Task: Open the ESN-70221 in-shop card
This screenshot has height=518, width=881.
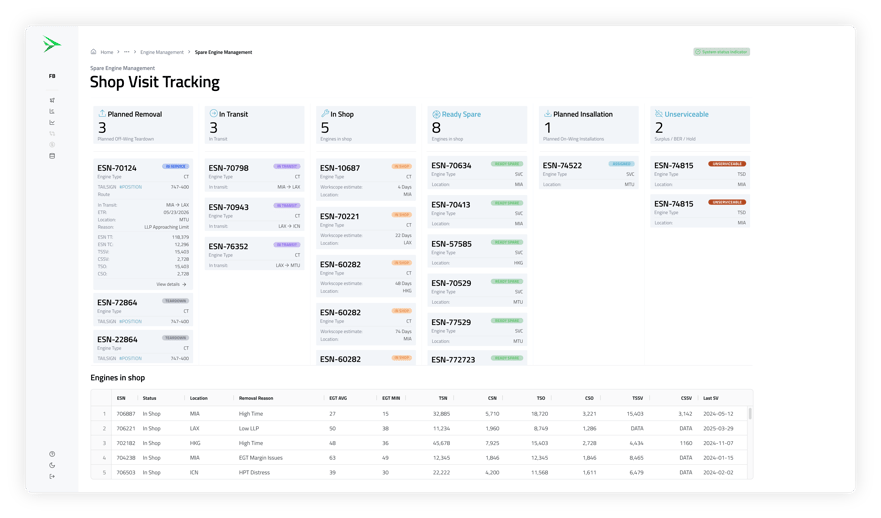Action: tap(366, 228)
